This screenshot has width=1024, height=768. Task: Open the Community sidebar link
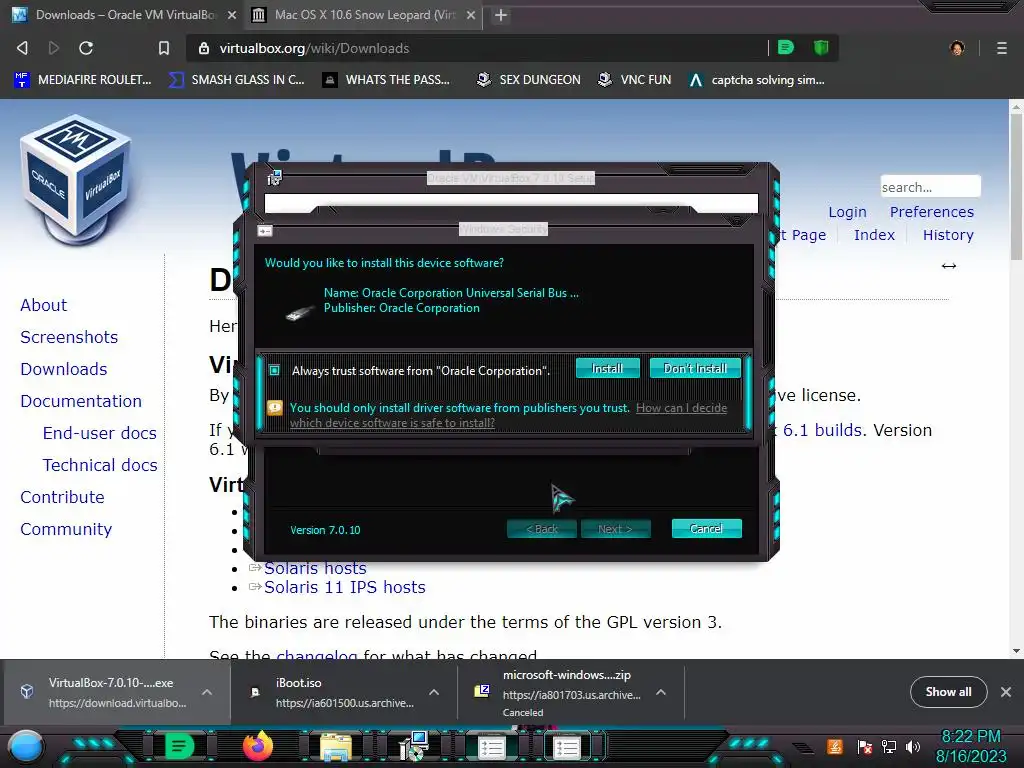click(x=66, y=529)
